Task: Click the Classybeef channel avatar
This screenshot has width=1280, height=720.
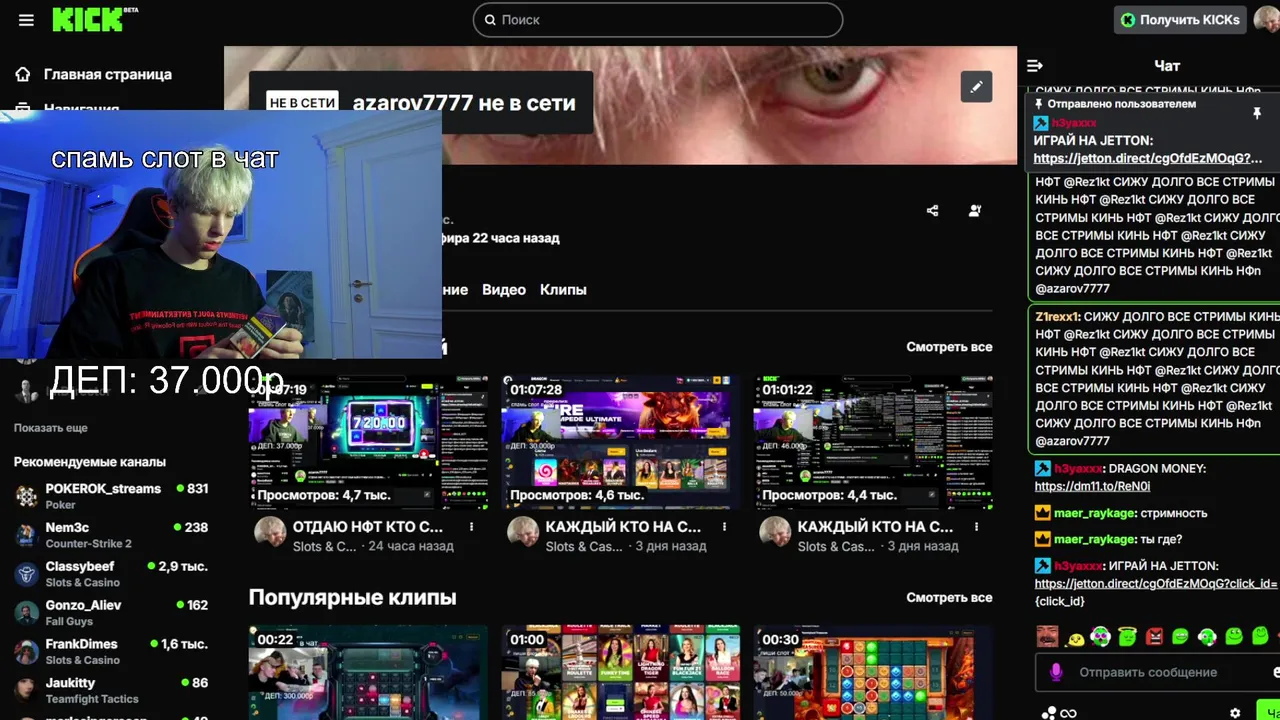Action: pyautogui.click(x=27, y=574)
